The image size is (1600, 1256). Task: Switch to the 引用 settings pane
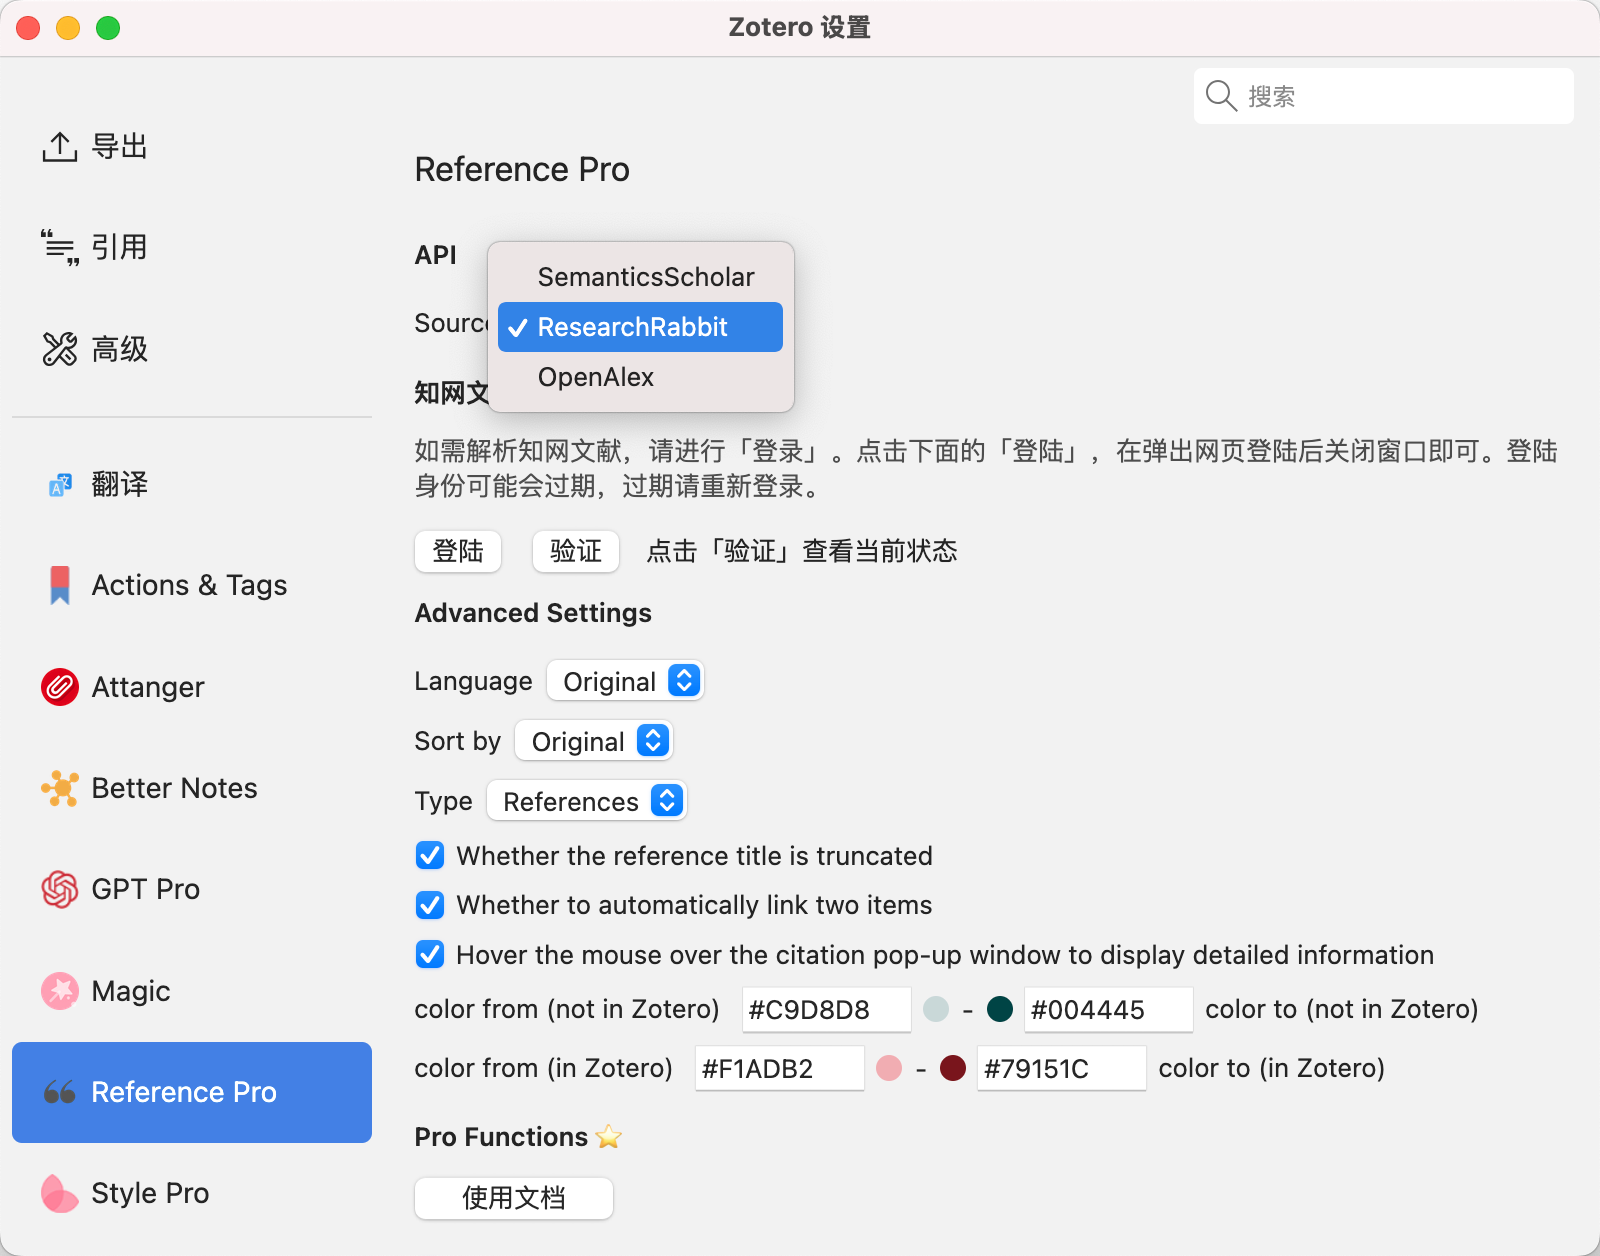pos(192,247)
